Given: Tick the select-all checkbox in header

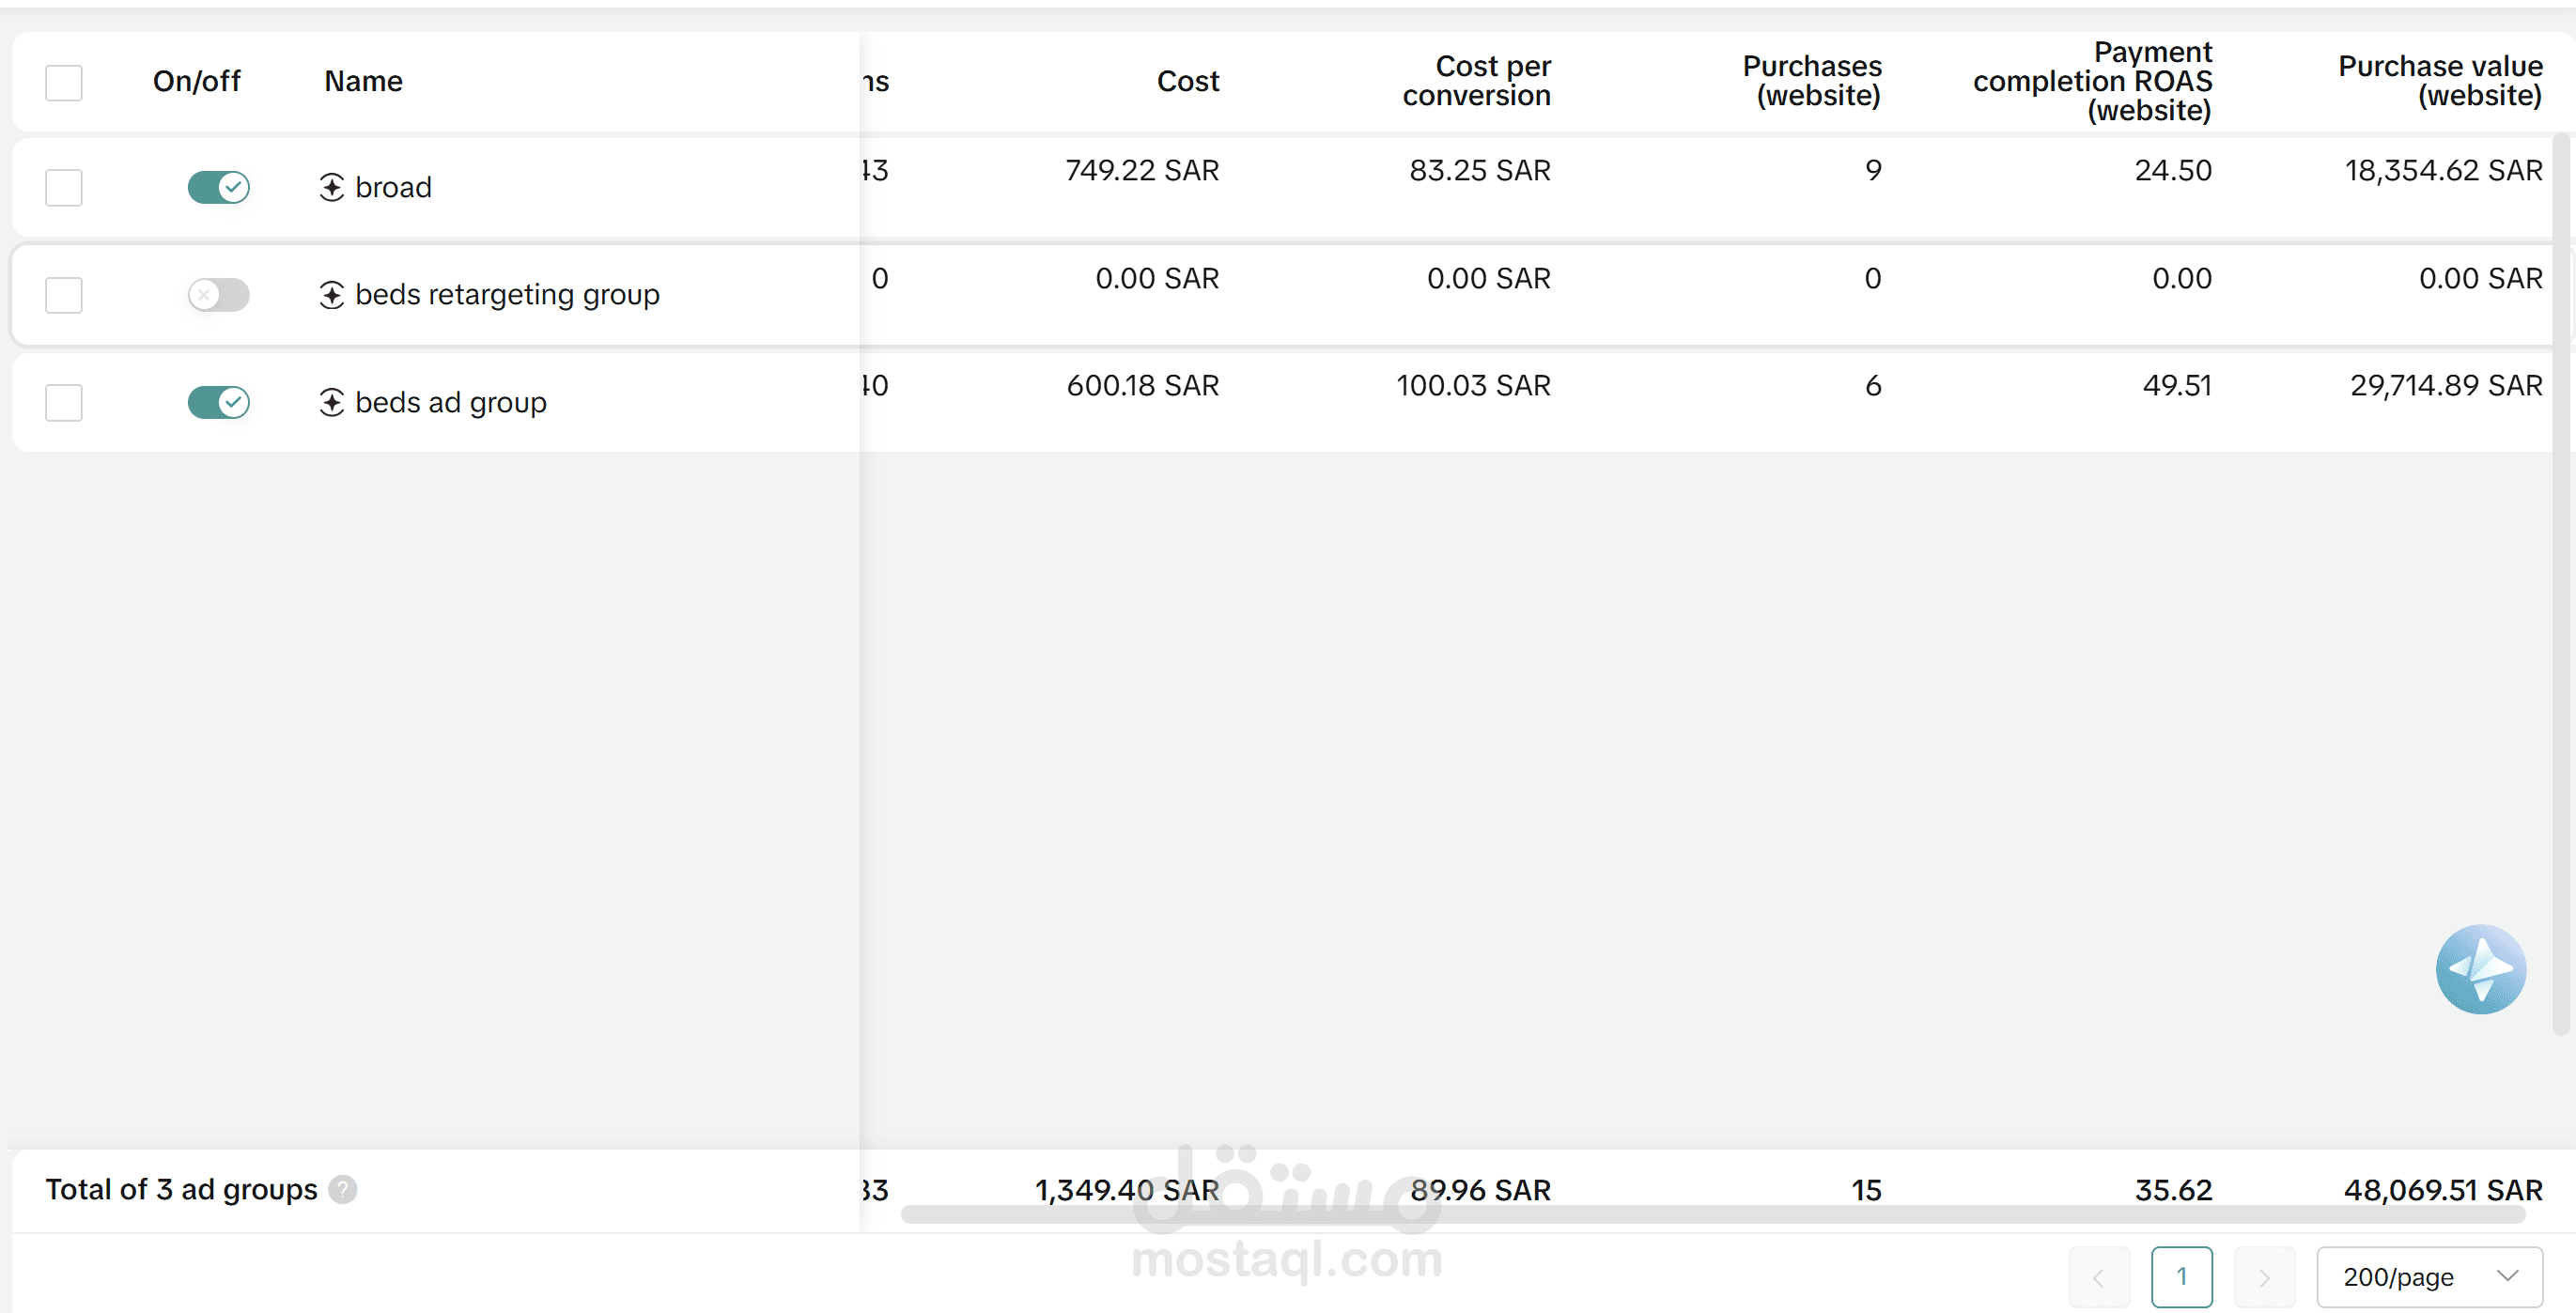Looking at the screenshot, I should coord(64,82).
